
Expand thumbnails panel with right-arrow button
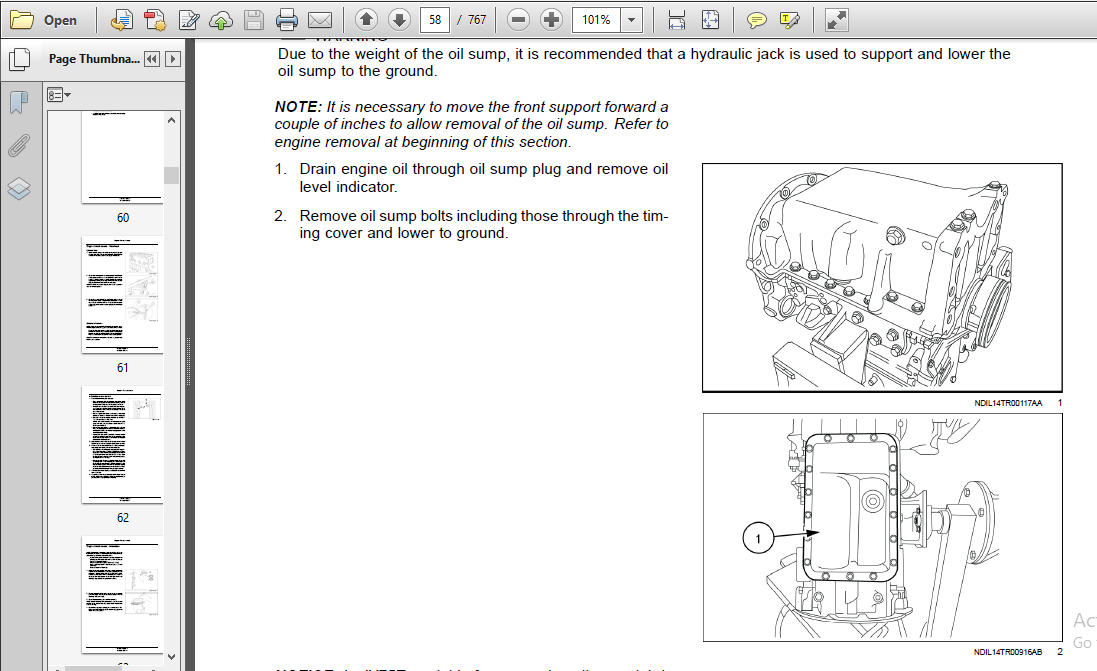click(x=173, y=59)
